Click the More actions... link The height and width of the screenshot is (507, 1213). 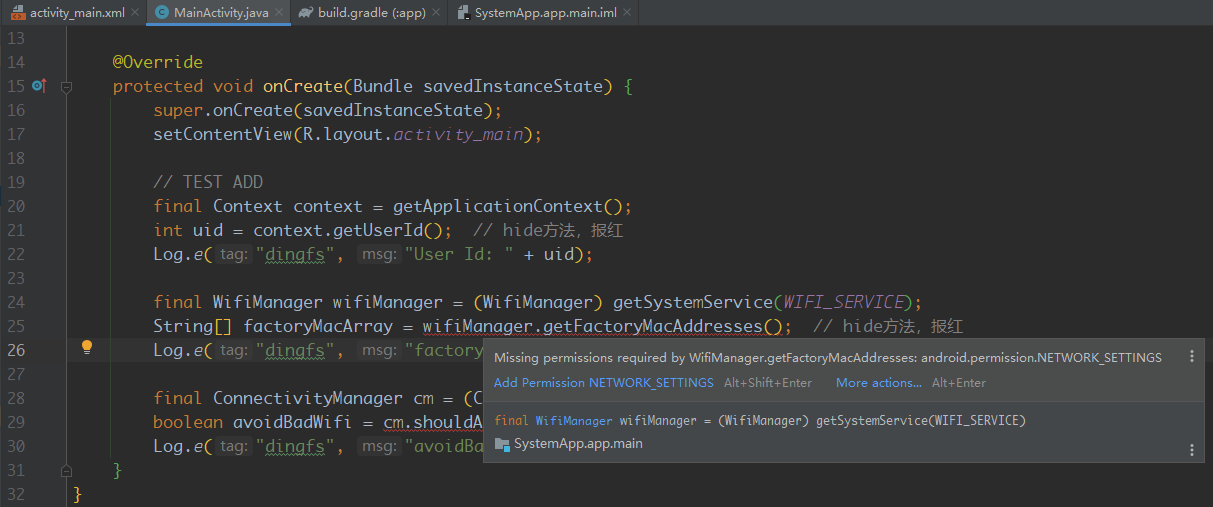coord(878,383)
